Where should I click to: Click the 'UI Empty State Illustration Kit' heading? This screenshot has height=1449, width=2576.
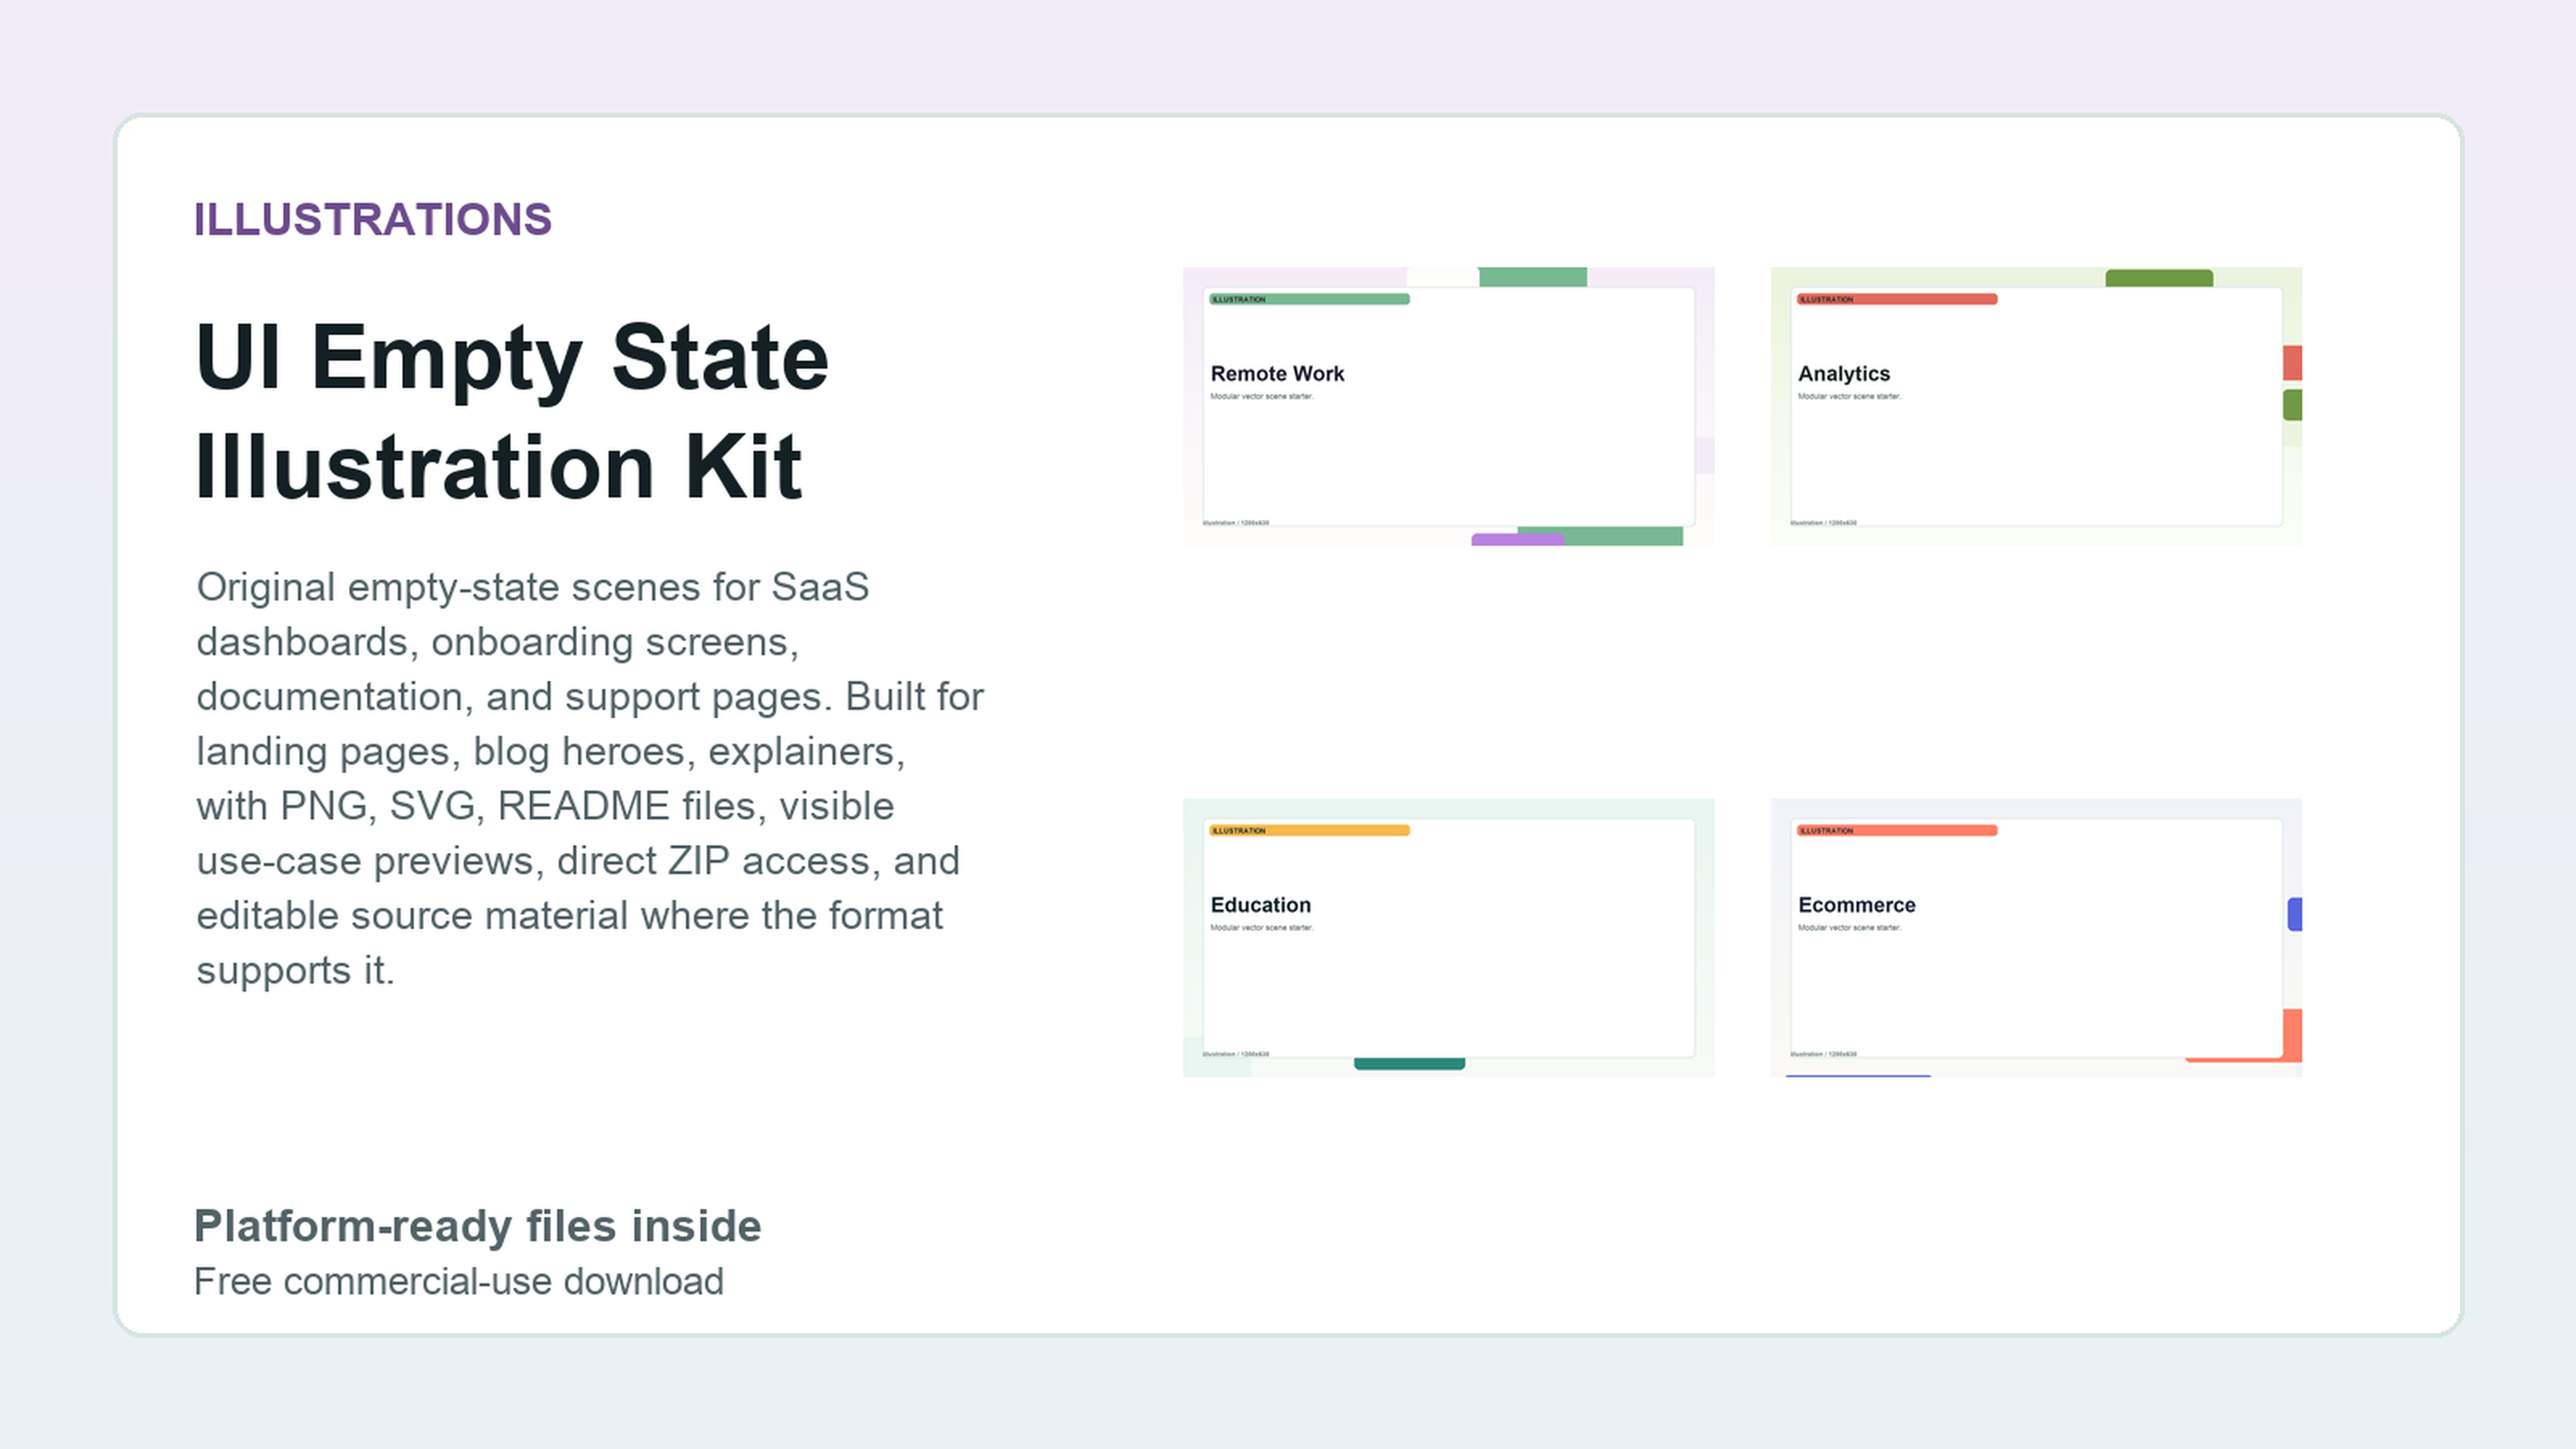click(x=512, y=411)
